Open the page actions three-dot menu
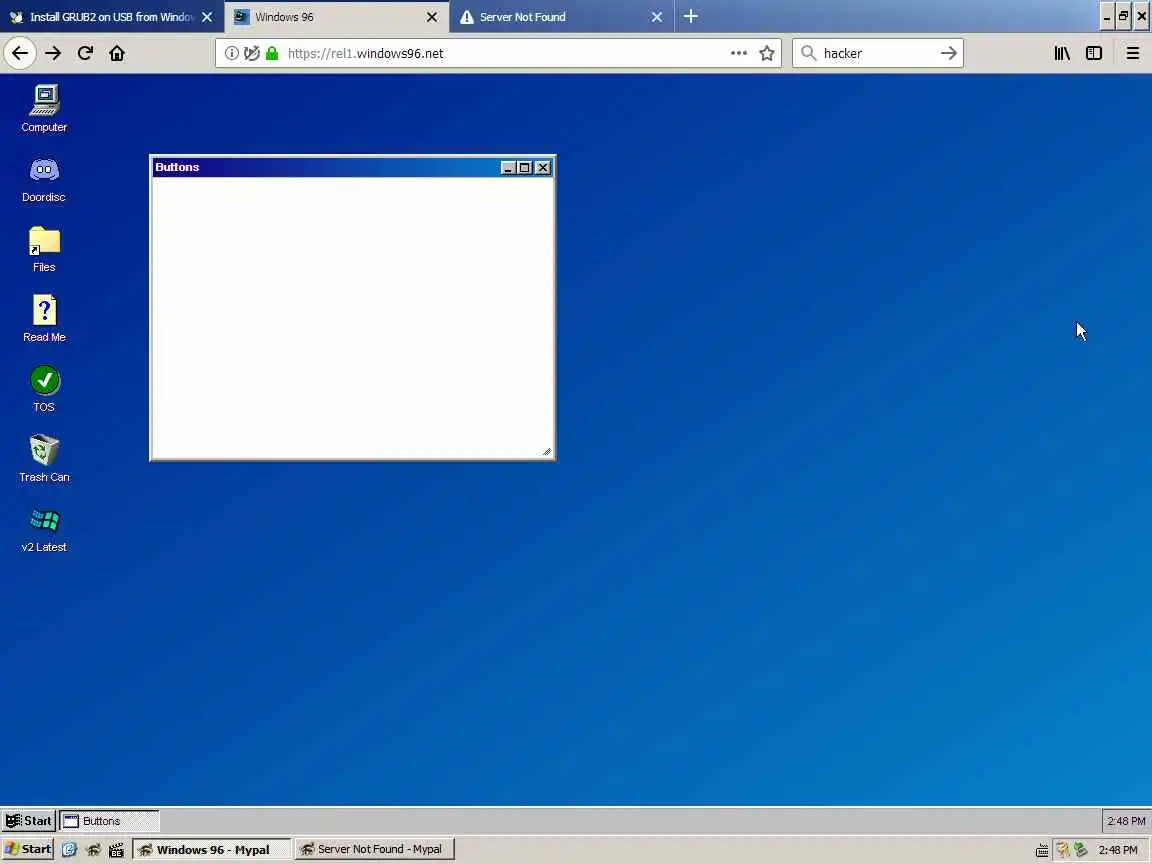 739,53
